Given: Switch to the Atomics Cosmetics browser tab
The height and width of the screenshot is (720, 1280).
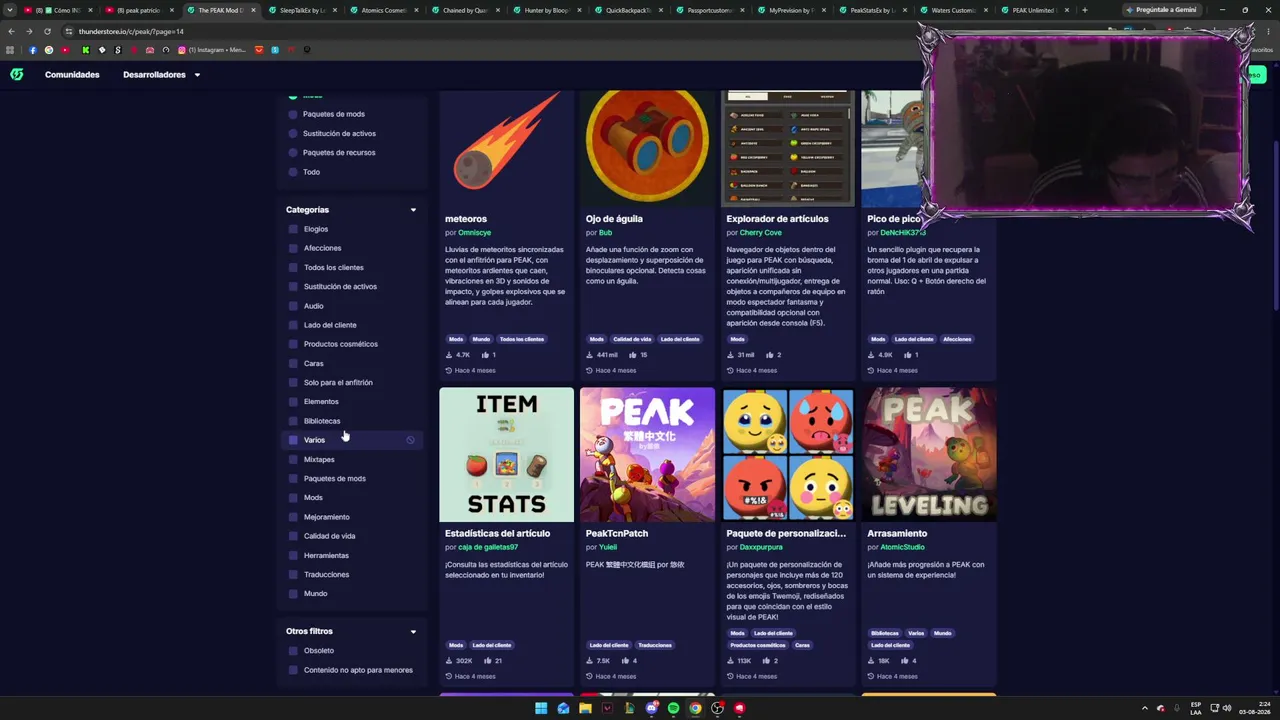Looking at the screenshot, I should pyautogui.click(x=386, y=10).
